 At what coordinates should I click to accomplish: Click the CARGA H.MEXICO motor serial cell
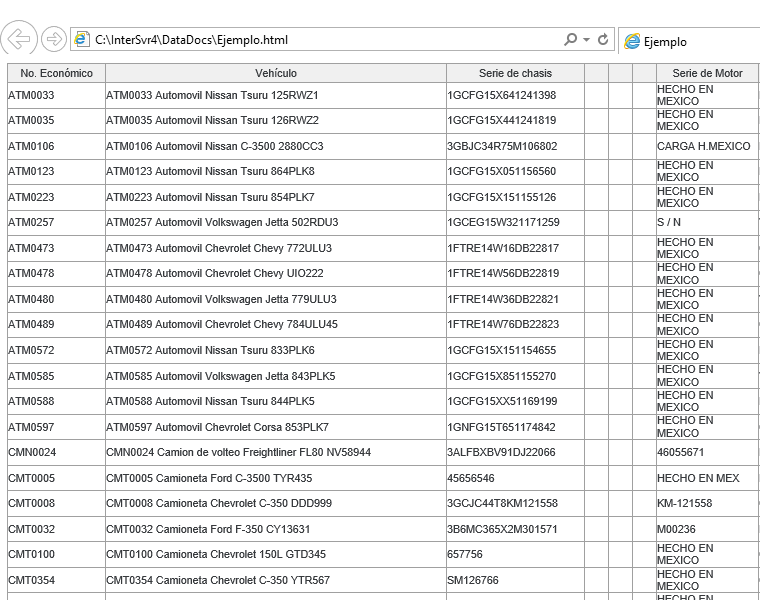click(704, 146)
